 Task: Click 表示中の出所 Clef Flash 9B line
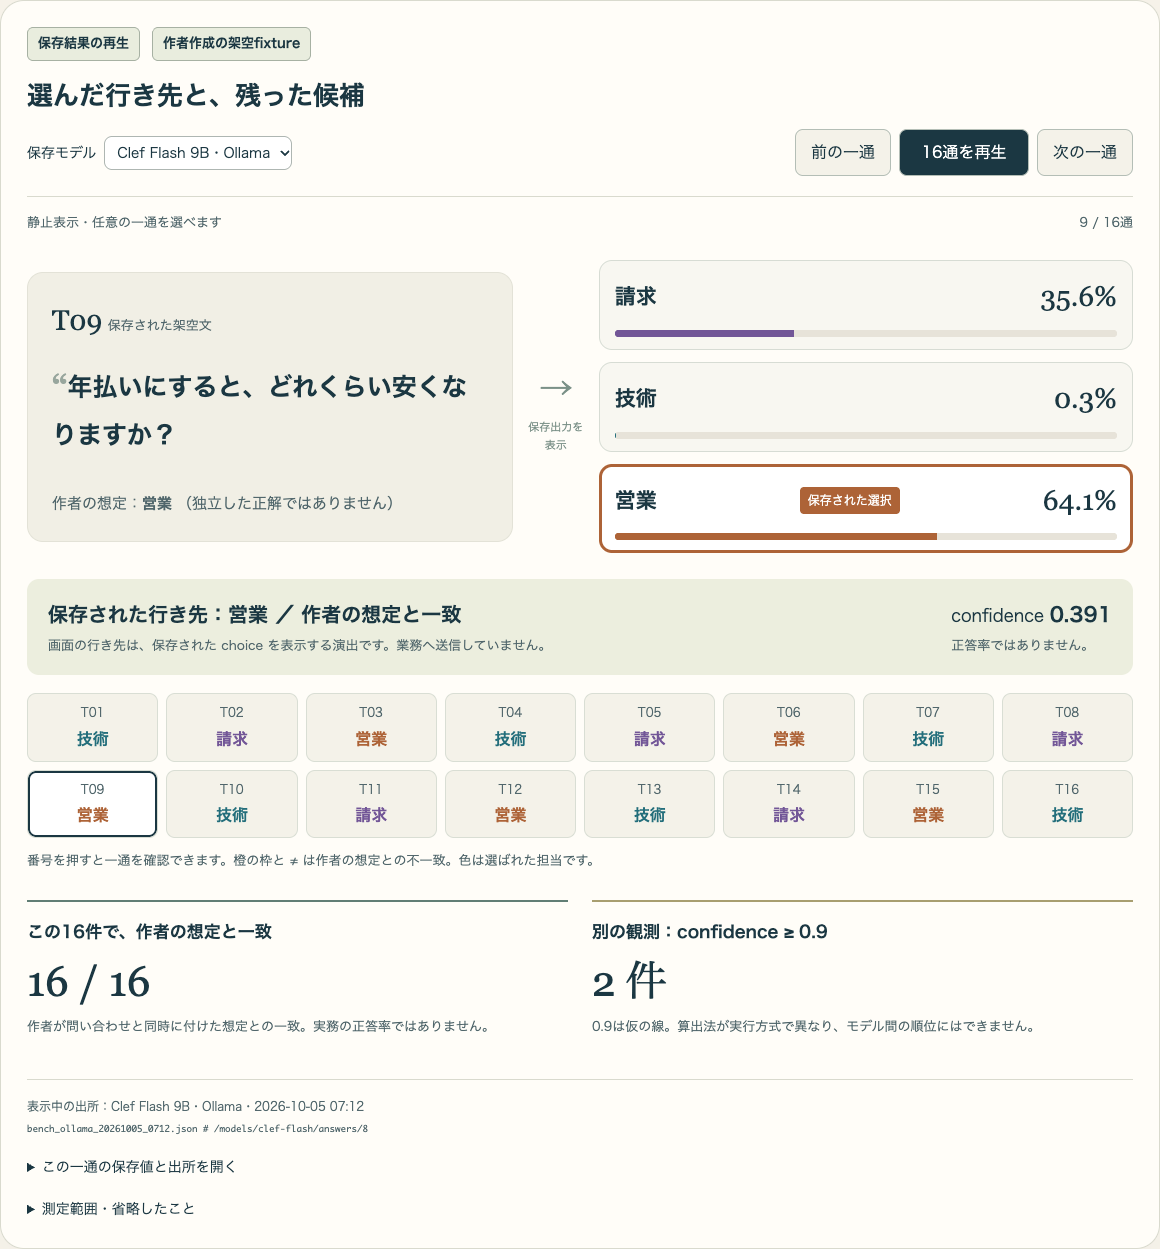click(196, 1106)
